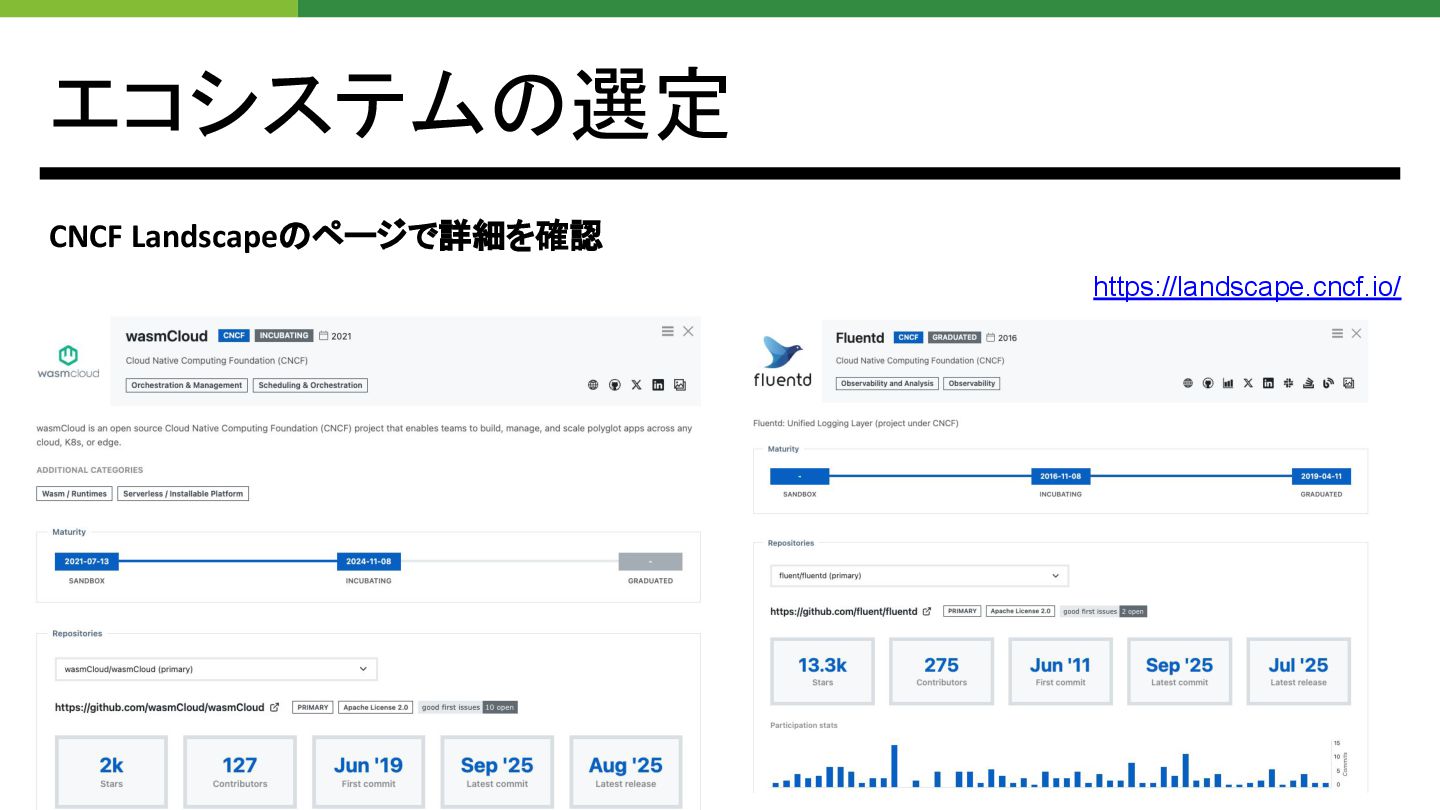Screen dimensions: 1440x810
Task: Click Fluentd good first issues 2 open
Action: click(x=1103, y=611)
